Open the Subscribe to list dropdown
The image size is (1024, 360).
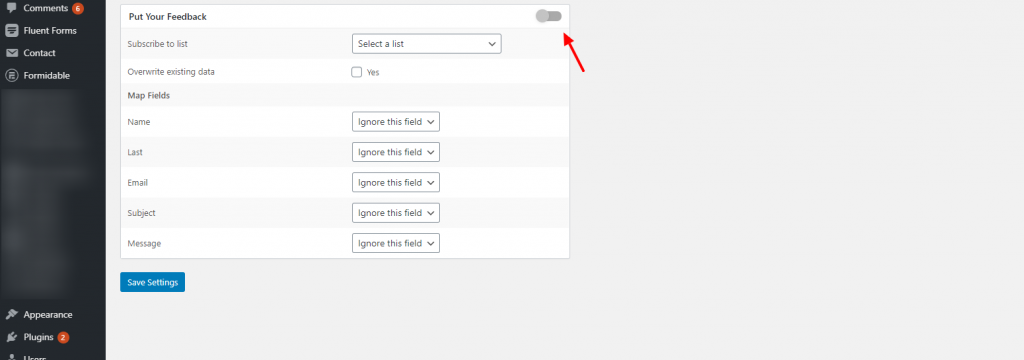click(x=426, y=44)
